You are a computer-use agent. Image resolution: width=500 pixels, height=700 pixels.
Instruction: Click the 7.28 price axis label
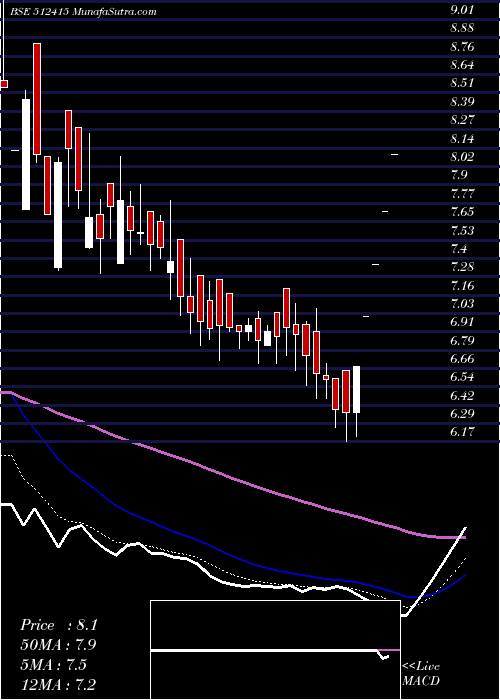coord(462,267)
